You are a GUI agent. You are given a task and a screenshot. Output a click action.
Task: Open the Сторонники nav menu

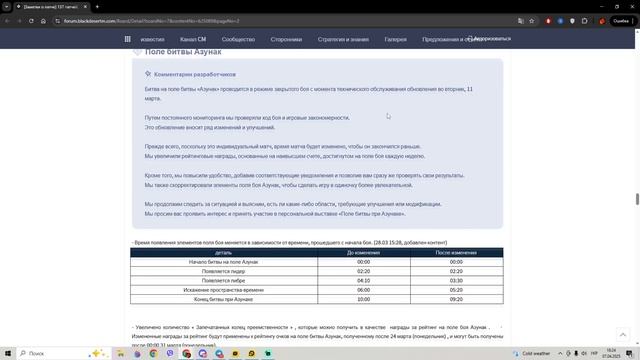(x=286, y=39)
